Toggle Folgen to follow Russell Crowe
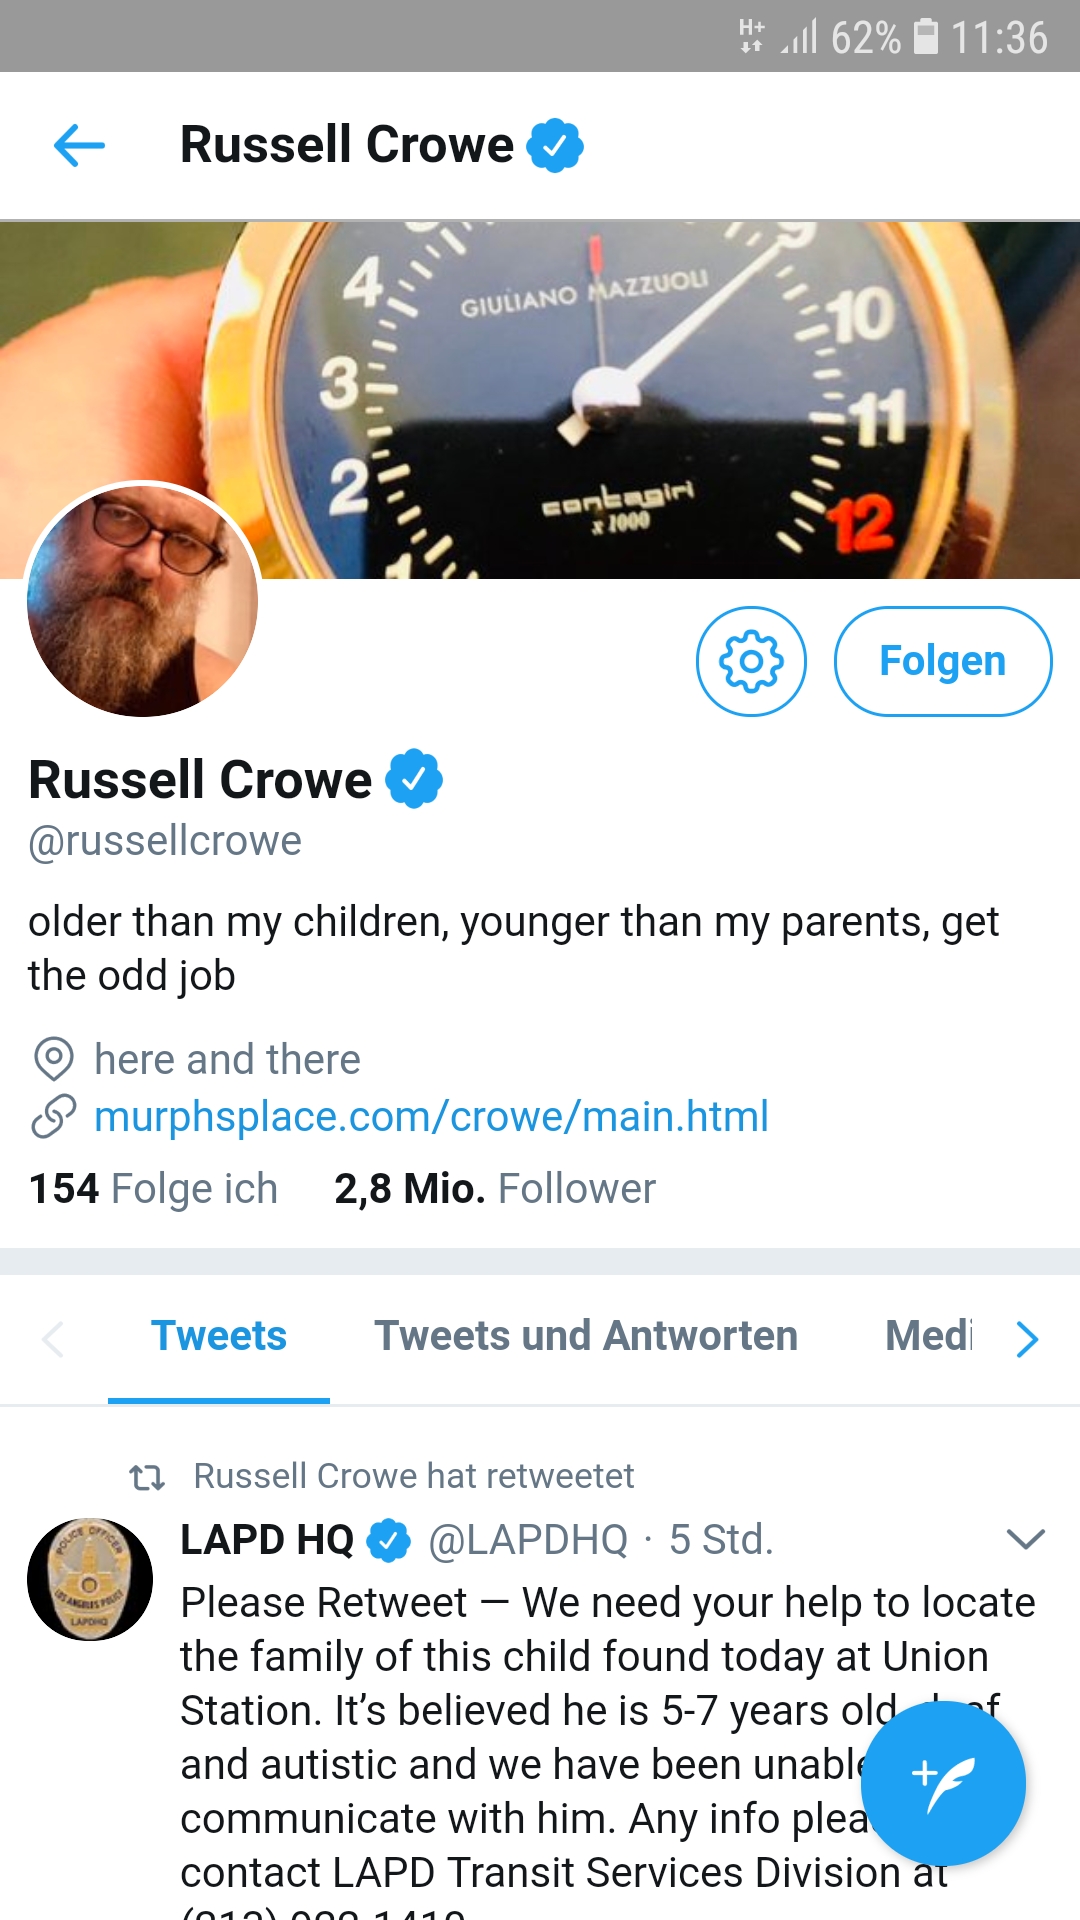 pyautogui.click(x=943, y=661)
